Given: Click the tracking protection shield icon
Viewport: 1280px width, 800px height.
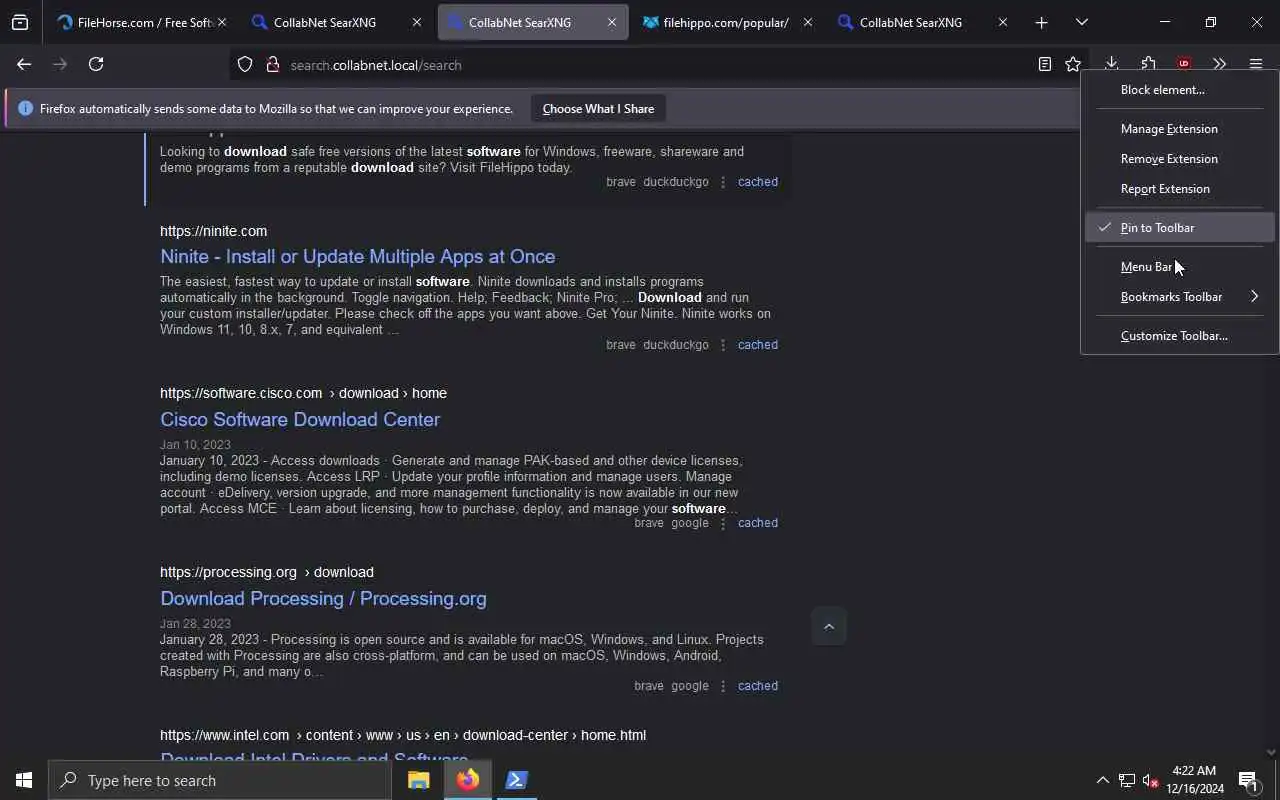Looking at the screenshot, I should point(245,65).
